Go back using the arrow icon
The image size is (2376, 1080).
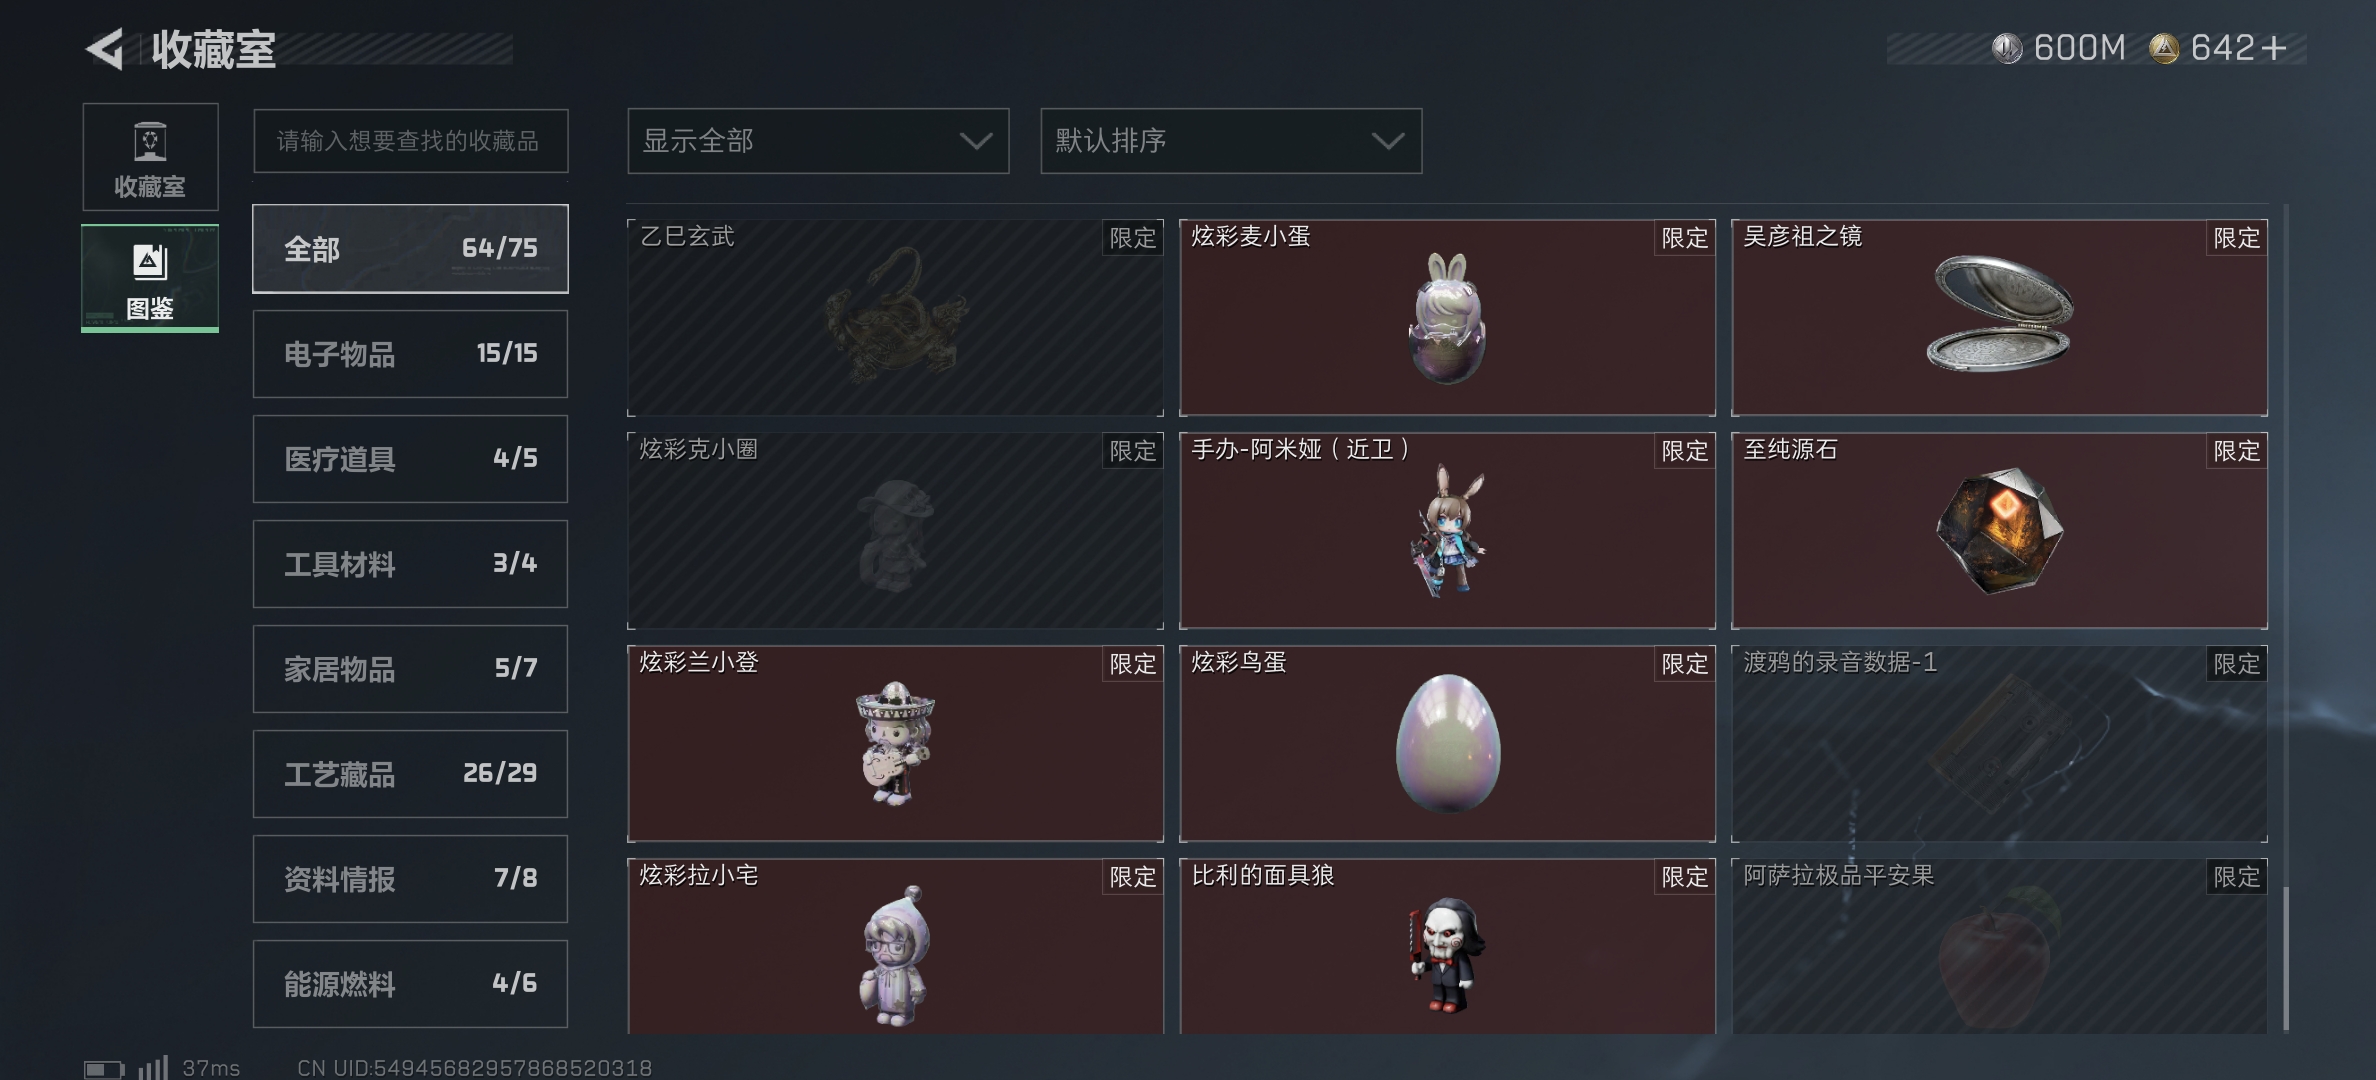click(x=105, y=48)
